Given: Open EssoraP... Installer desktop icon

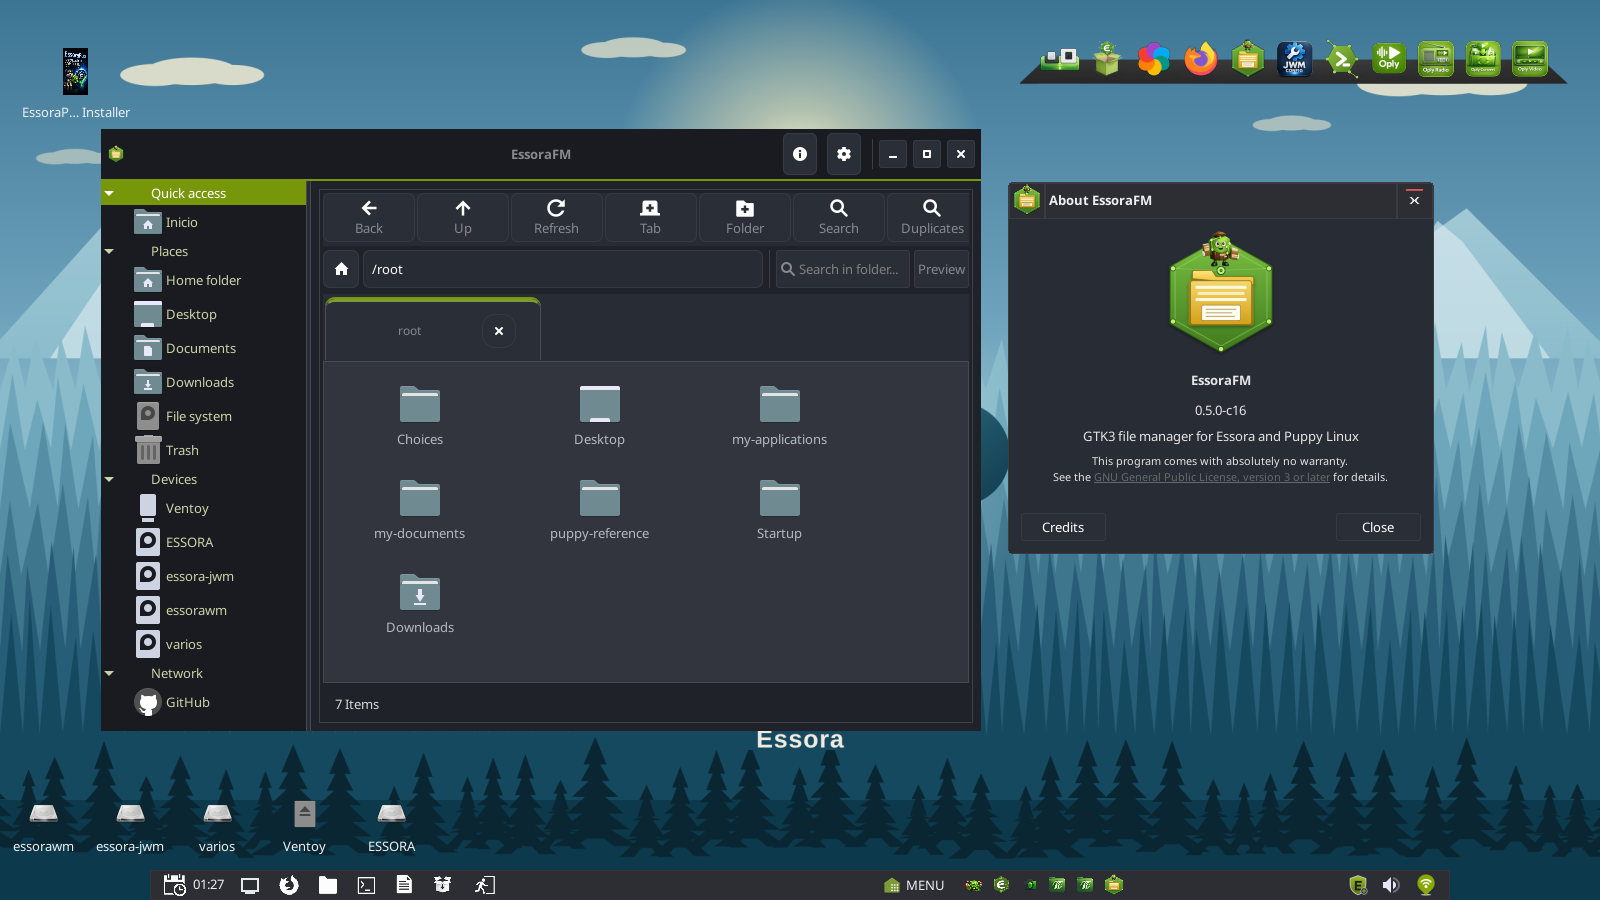Looking at the screenshot, I should pyautogui.click(x=76, y=72).
